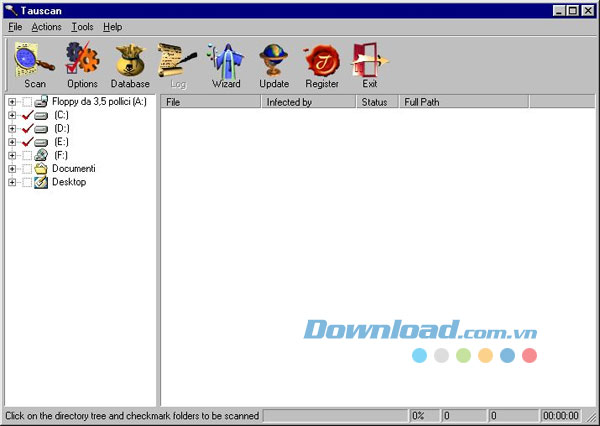The width and height of the screenshot is (600, 426).
Task: Maximize the Tauscan window
Action: [573, 11]
